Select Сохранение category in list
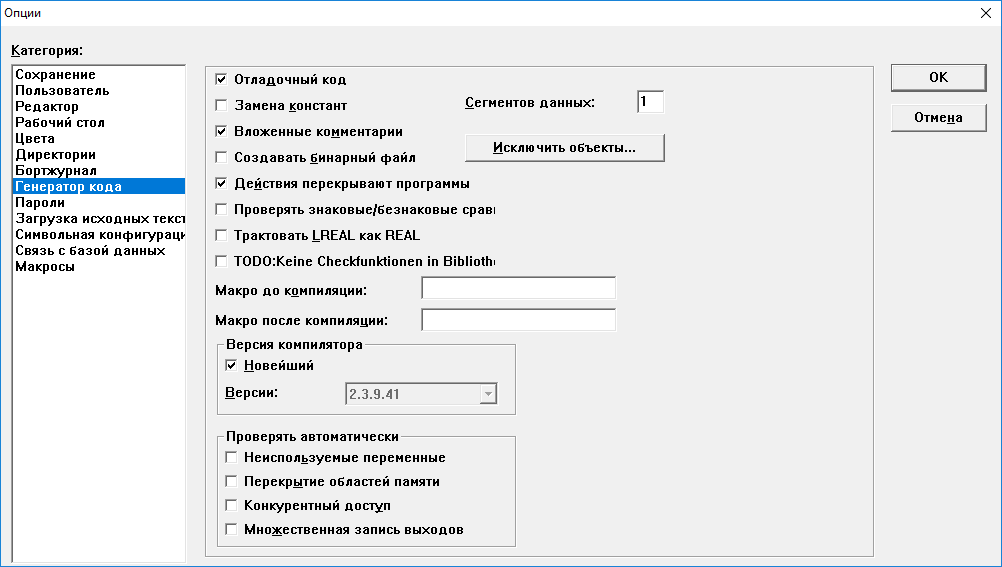 (x=56, y=75)
